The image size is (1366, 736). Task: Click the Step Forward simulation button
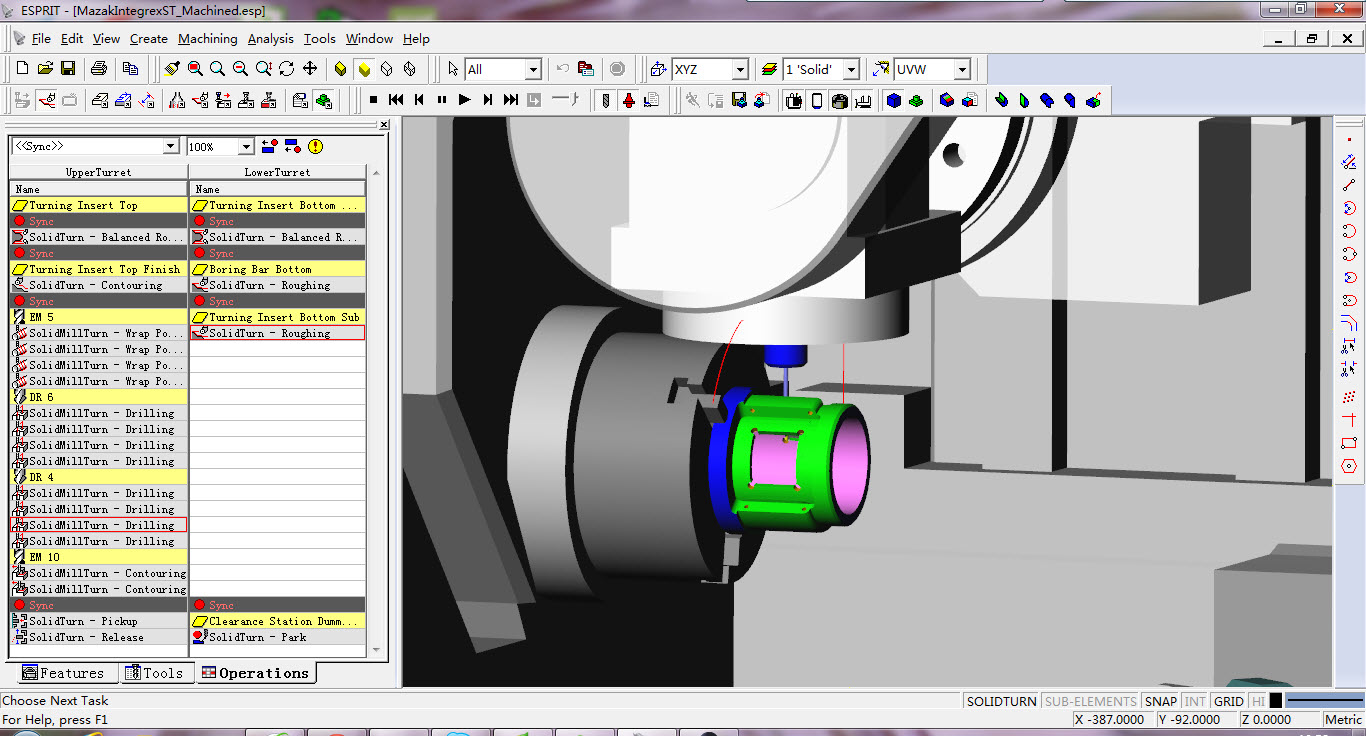click(488, 100)
